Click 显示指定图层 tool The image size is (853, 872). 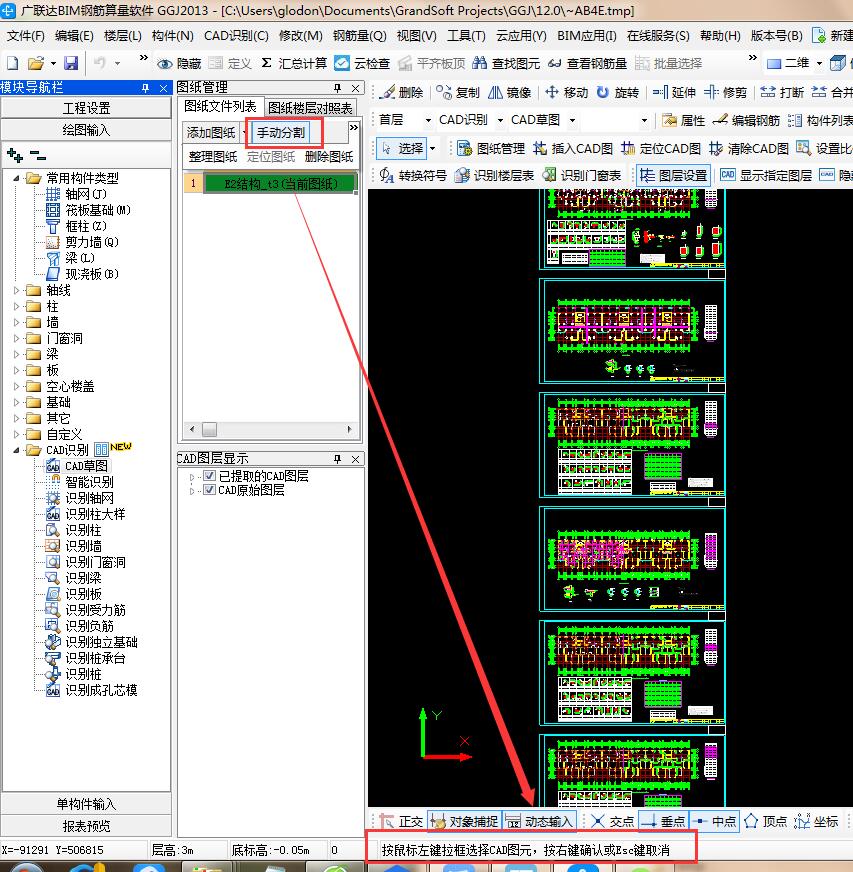(x=766, y=175)
